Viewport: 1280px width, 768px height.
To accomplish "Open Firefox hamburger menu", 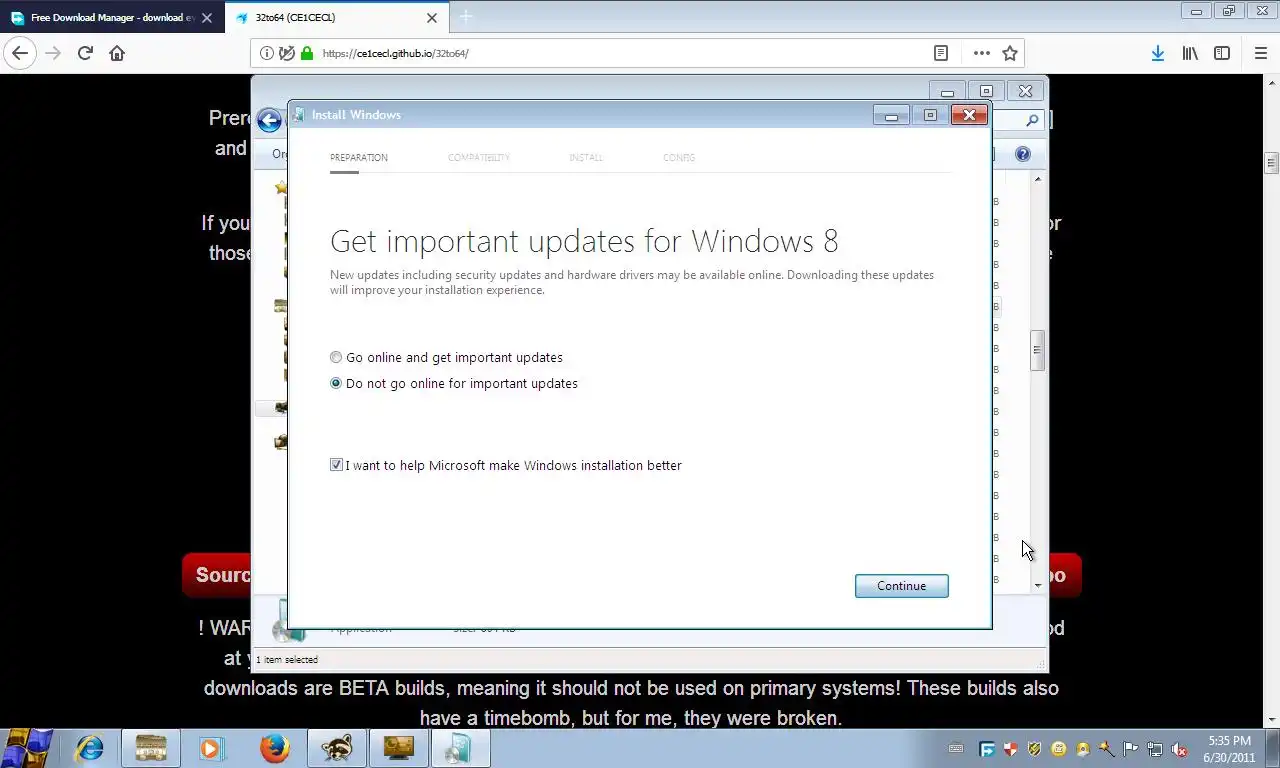I will (1260, 53).
